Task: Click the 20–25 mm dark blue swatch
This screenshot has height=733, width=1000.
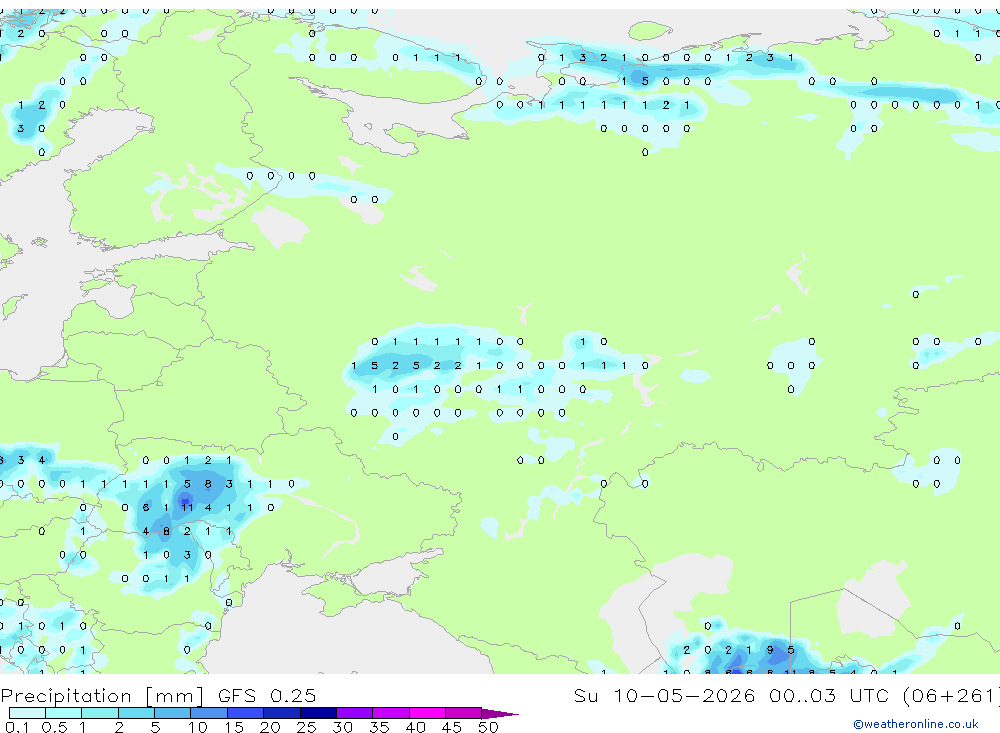Action: click(282, 713)
